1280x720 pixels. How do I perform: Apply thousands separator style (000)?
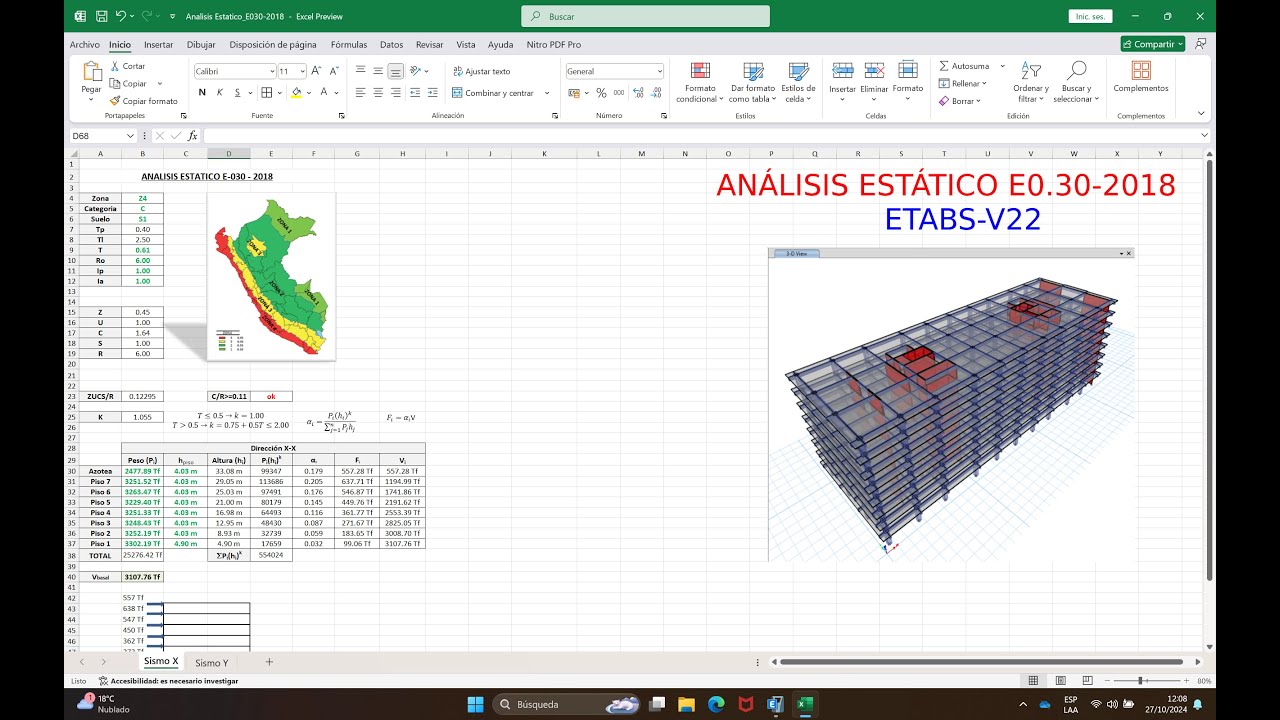619,92
